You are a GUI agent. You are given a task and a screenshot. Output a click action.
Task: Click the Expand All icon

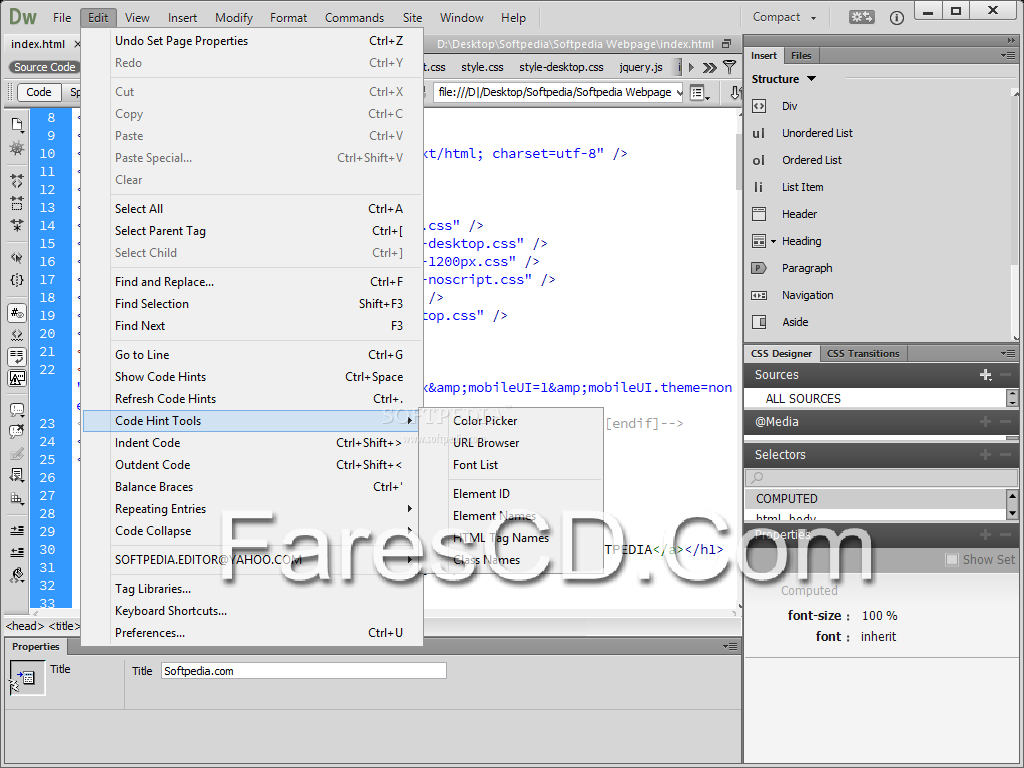pyautogui.click(x=17, y=225)
